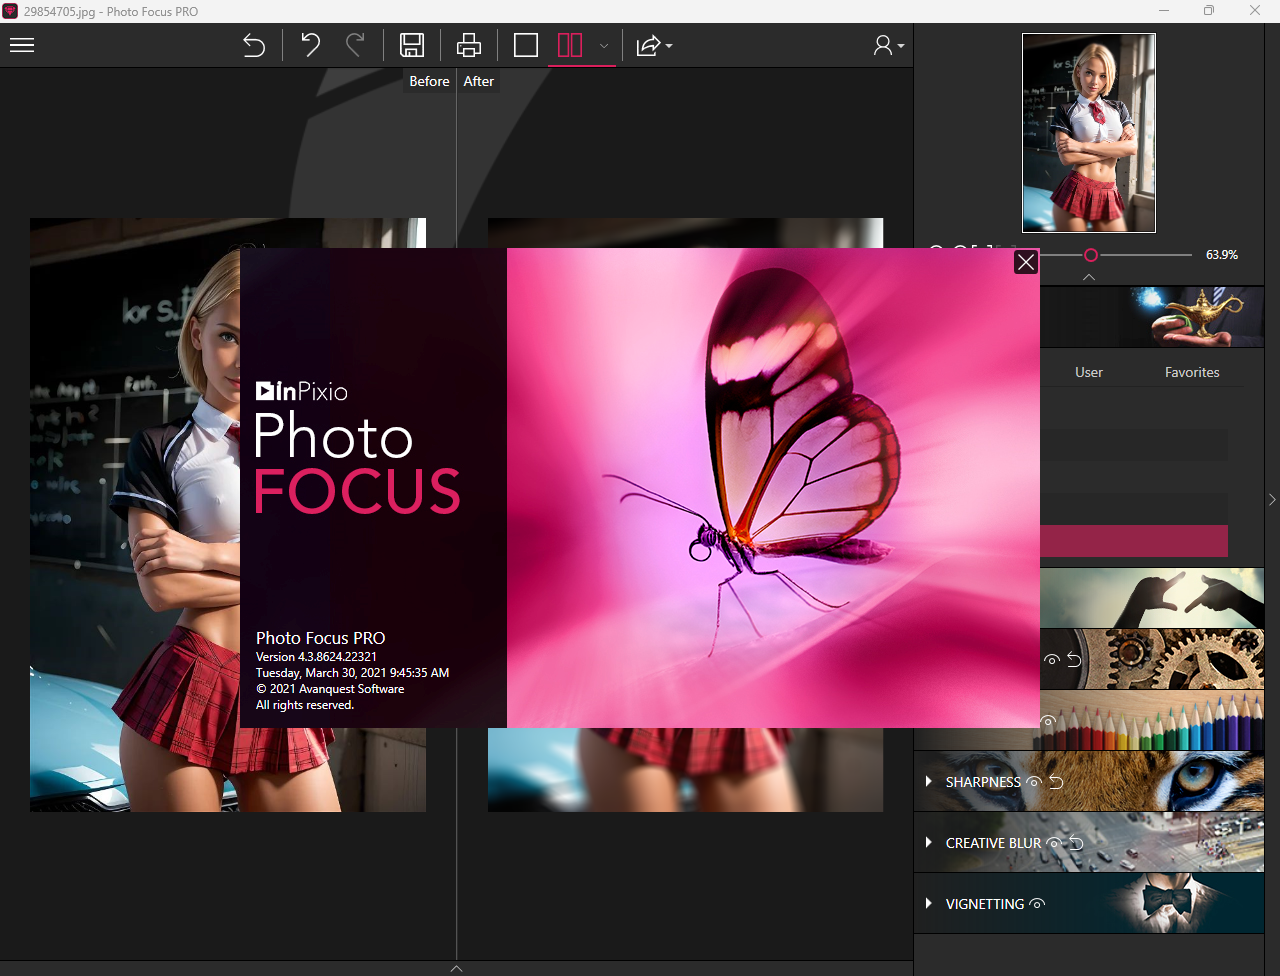Switch to the Favorites presets tab
Image resolution: width=1280 pixels, height=976 pixels.
point(1192,372)
